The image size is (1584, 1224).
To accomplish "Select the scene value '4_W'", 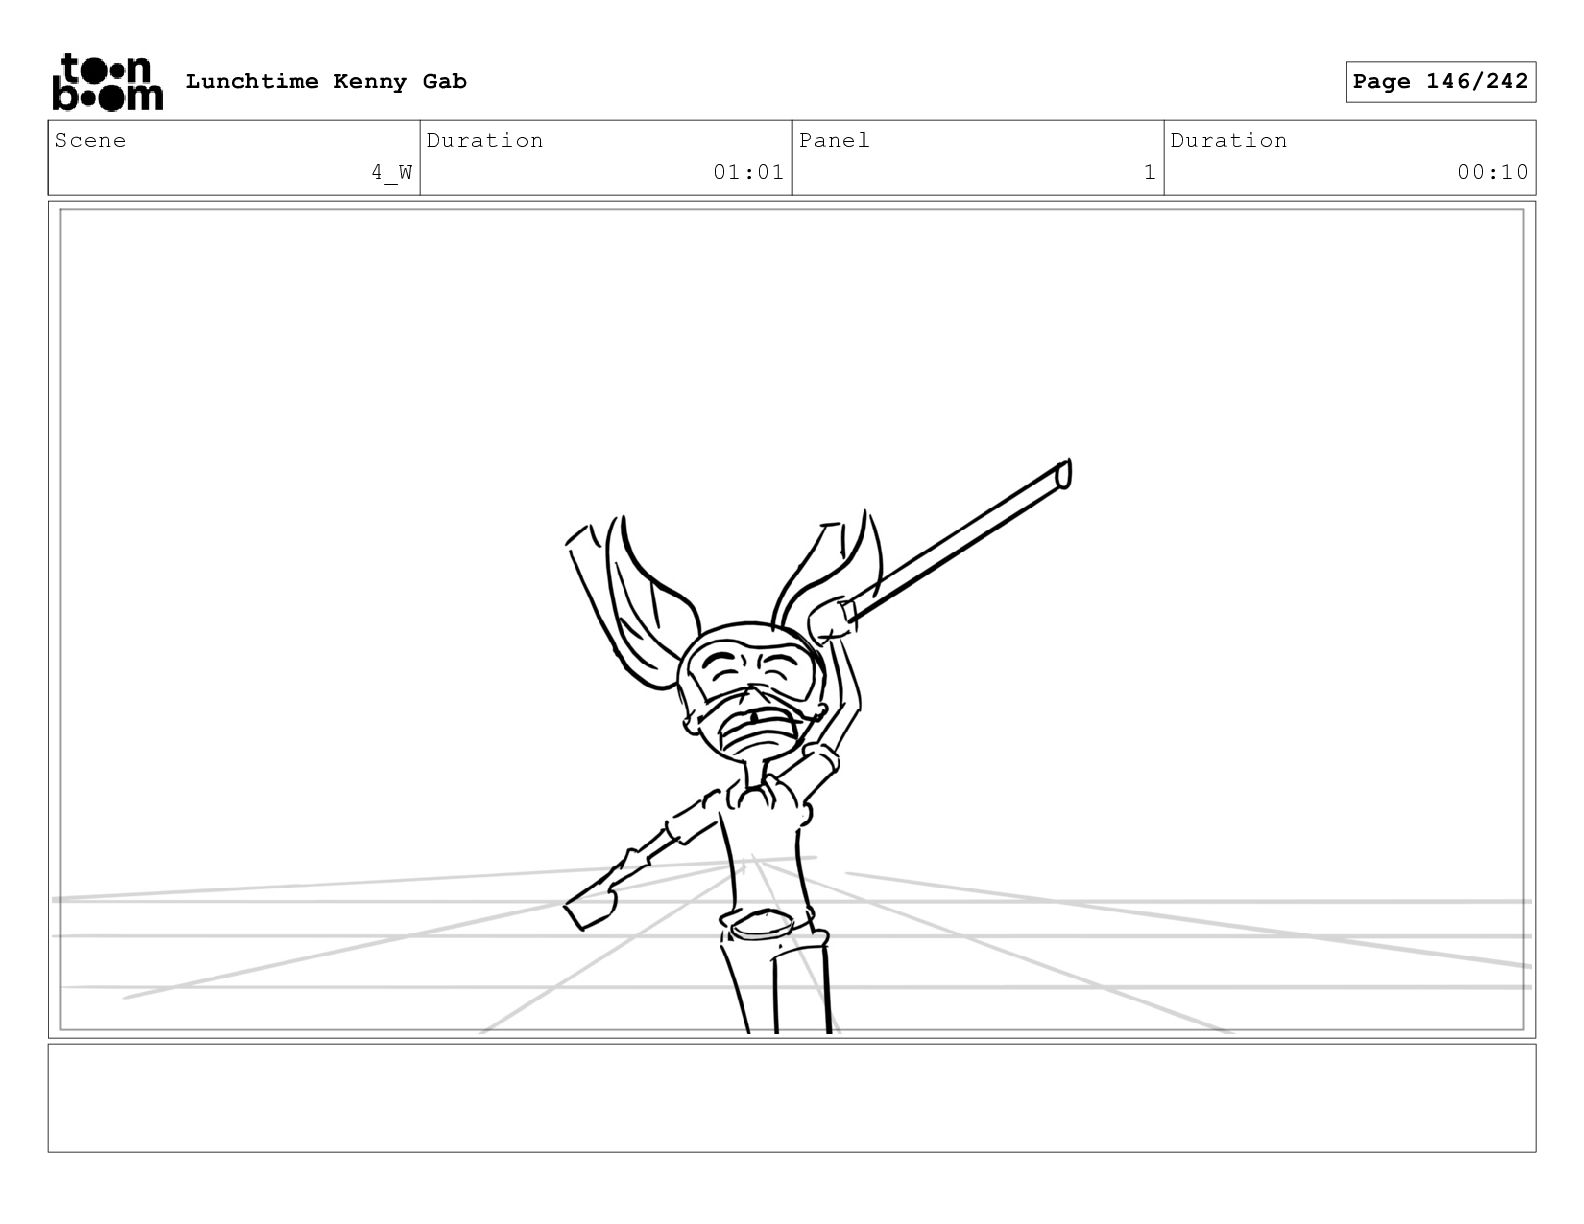I will pos(392,173).
